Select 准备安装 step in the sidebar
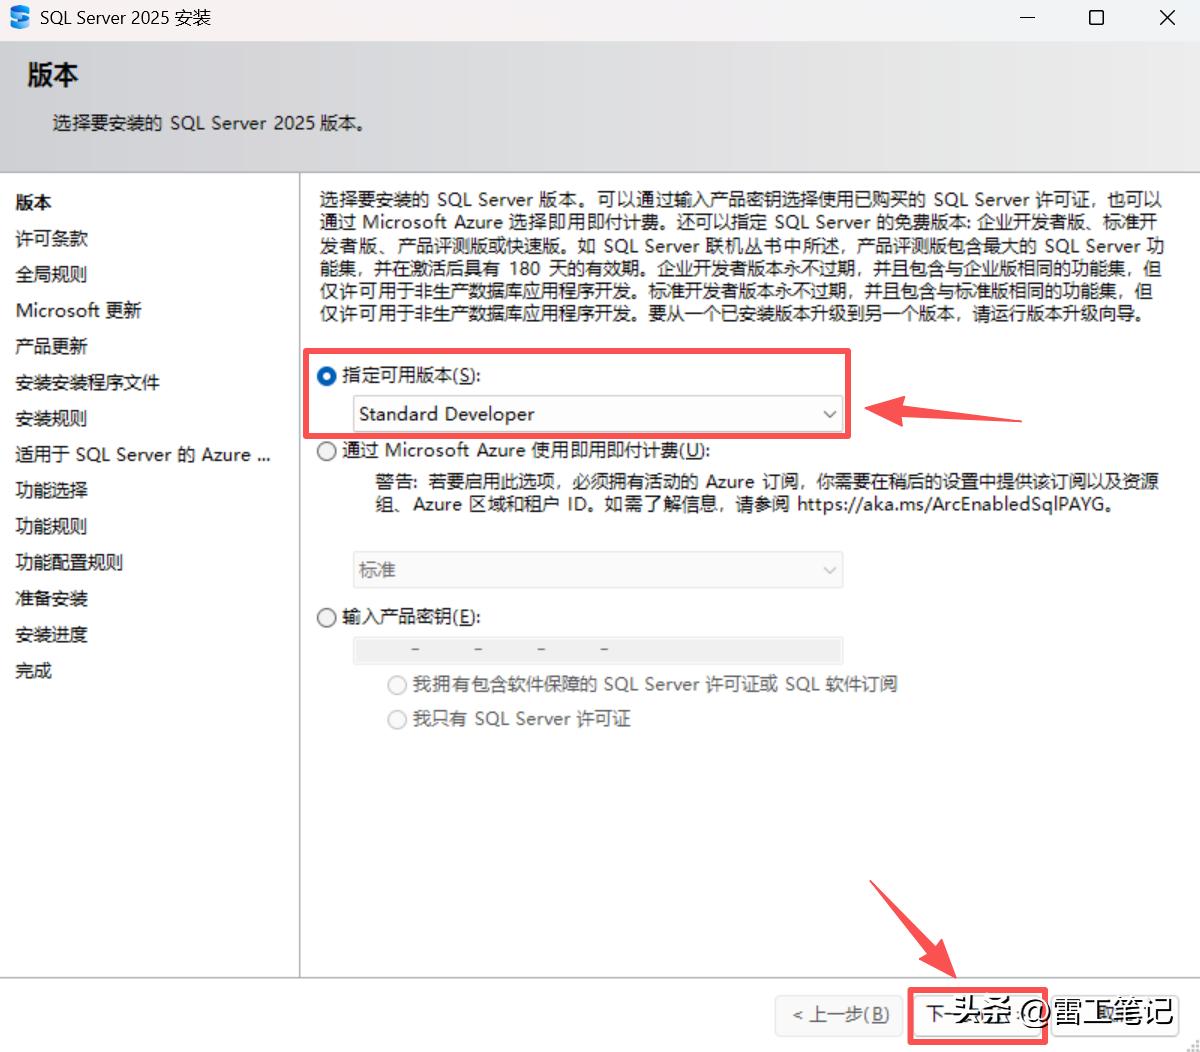The image size is (1200, 1052). pyautogui.click(x=52, y=598)
